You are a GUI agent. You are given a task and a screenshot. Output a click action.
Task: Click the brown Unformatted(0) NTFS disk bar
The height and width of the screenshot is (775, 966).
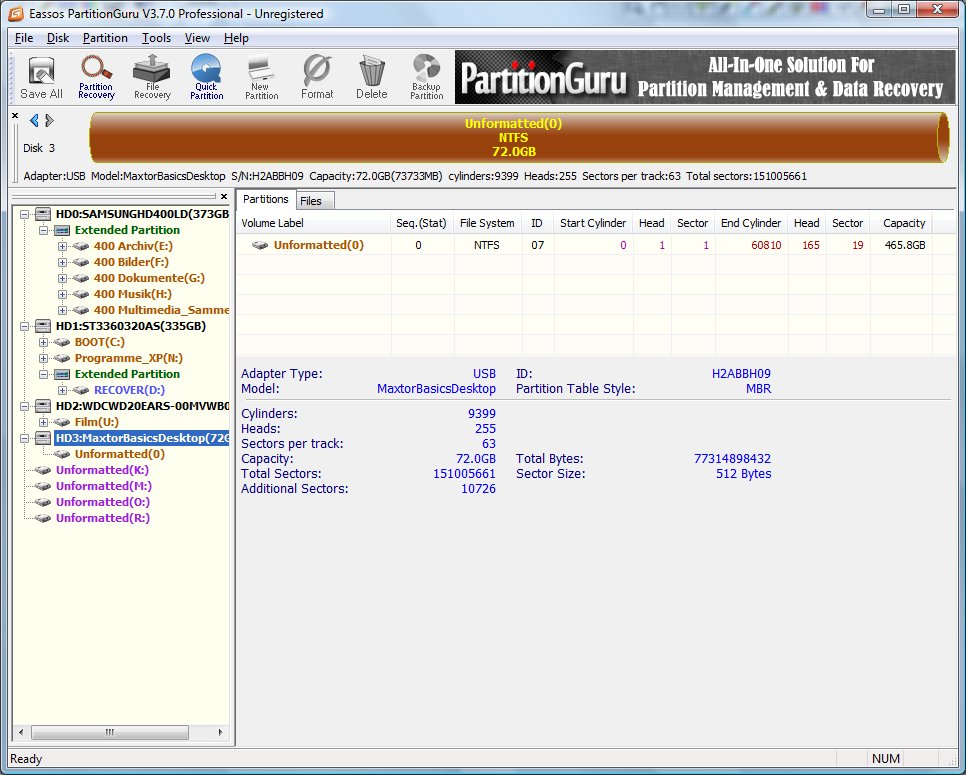(x=519, y=137)
